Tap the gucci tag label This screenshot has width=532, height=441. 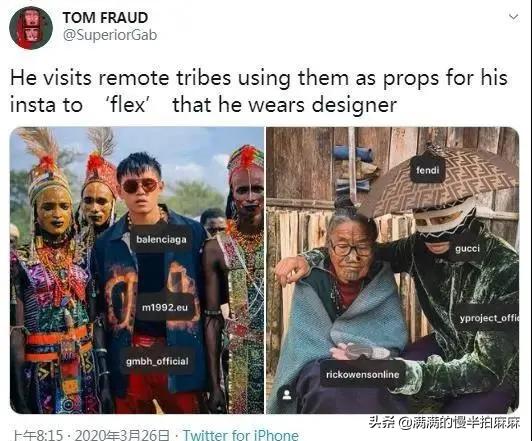467,249
